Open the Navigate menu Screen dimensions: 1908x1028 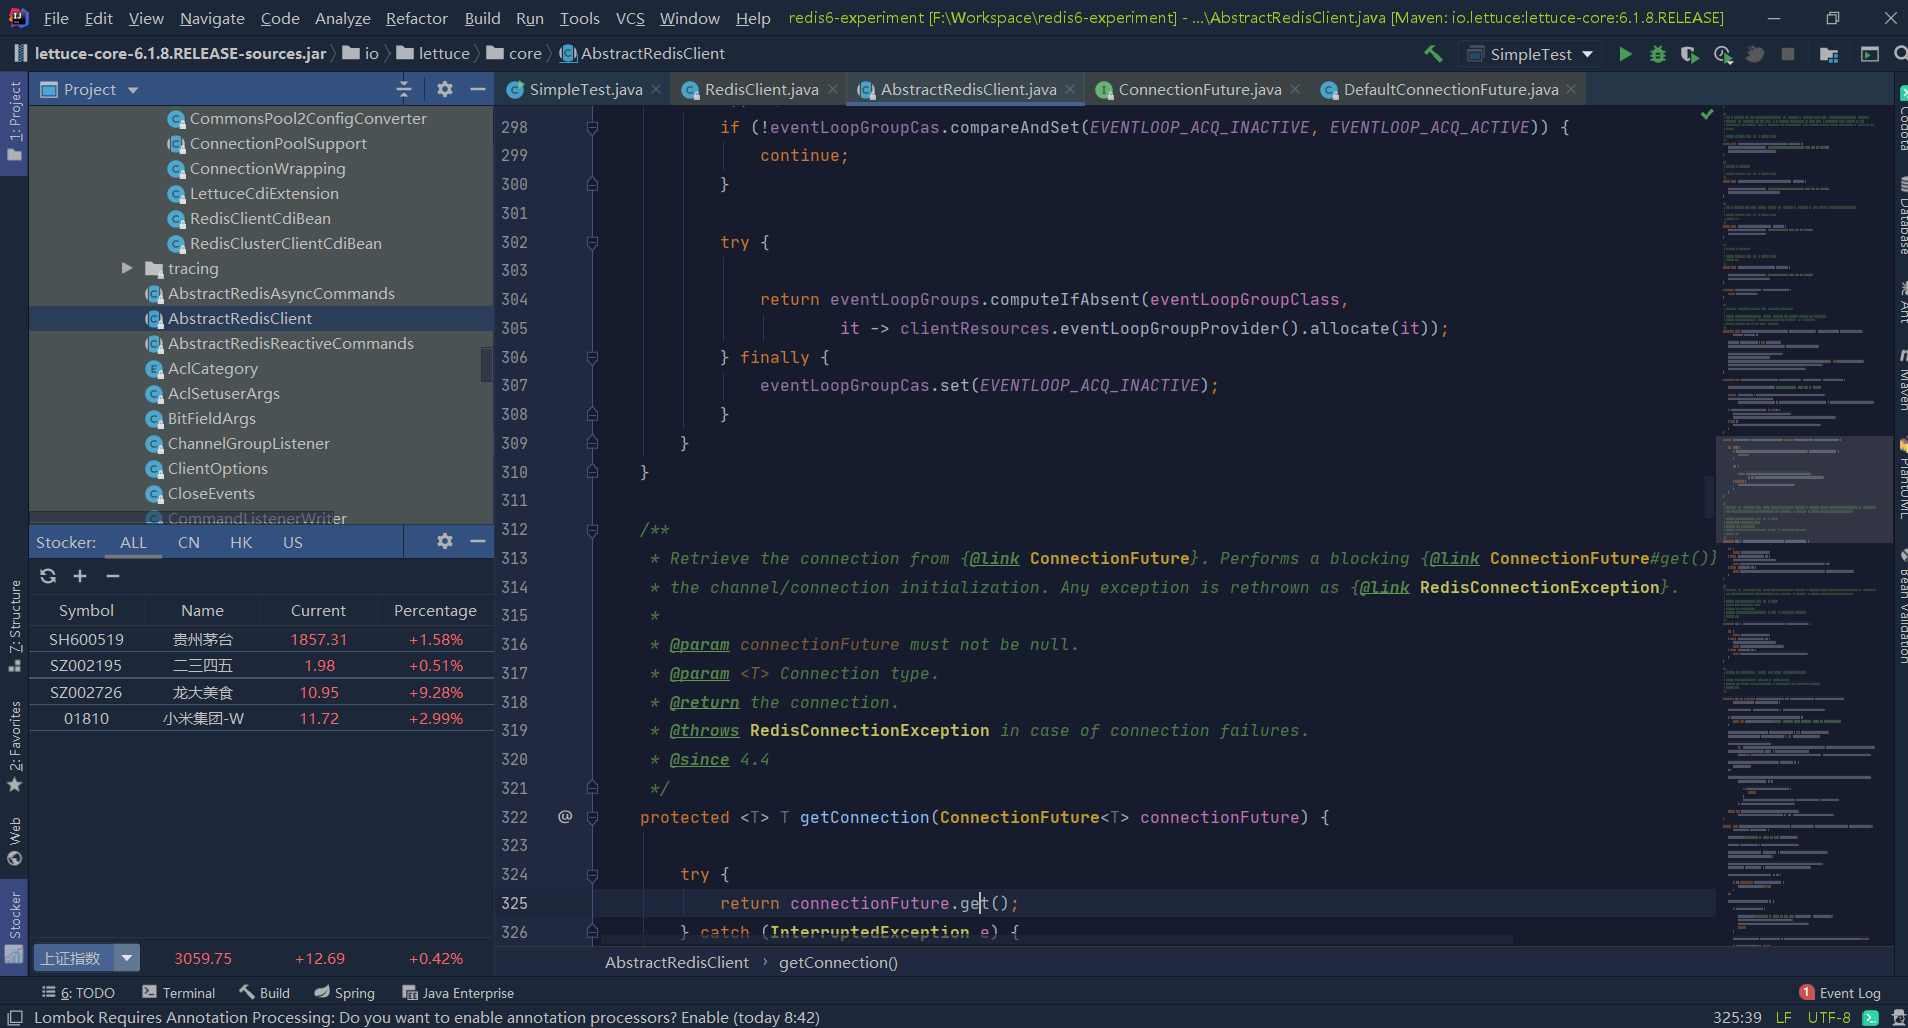click(212, 18)
